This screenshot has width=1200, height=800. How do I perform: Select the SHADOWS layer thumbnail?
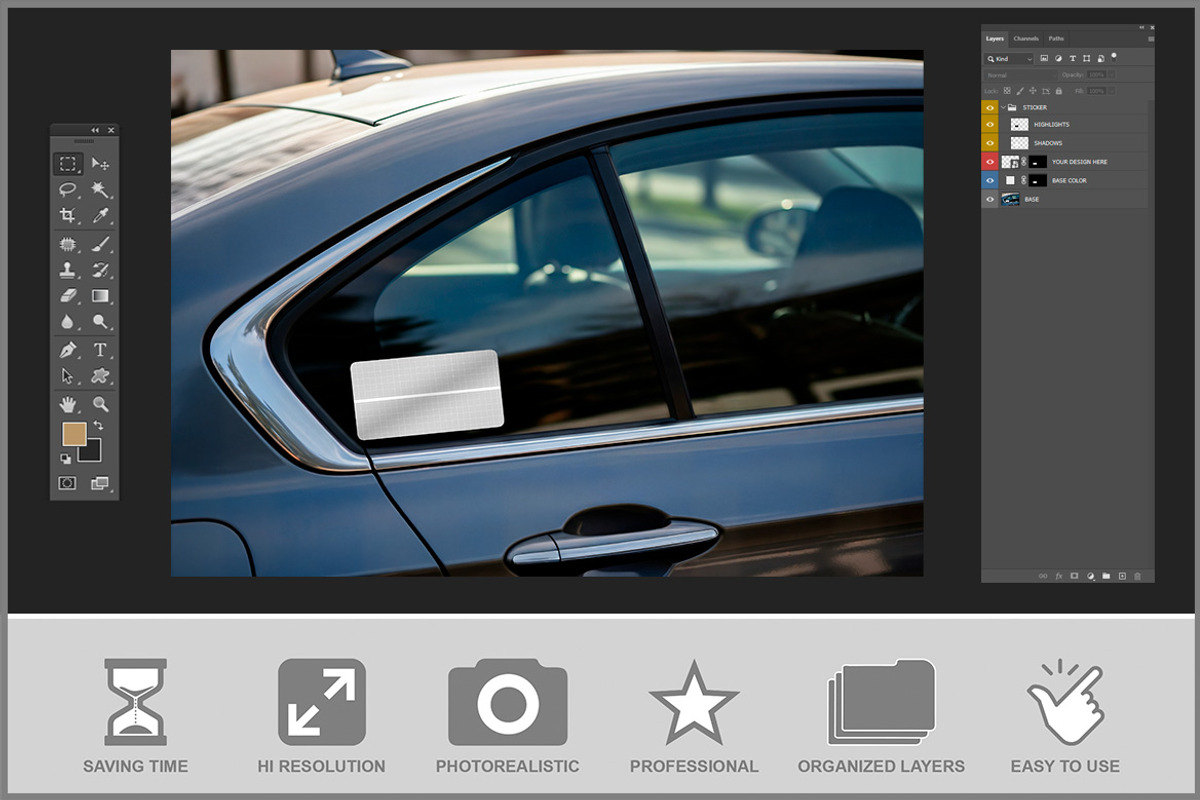click(1019, 143)
